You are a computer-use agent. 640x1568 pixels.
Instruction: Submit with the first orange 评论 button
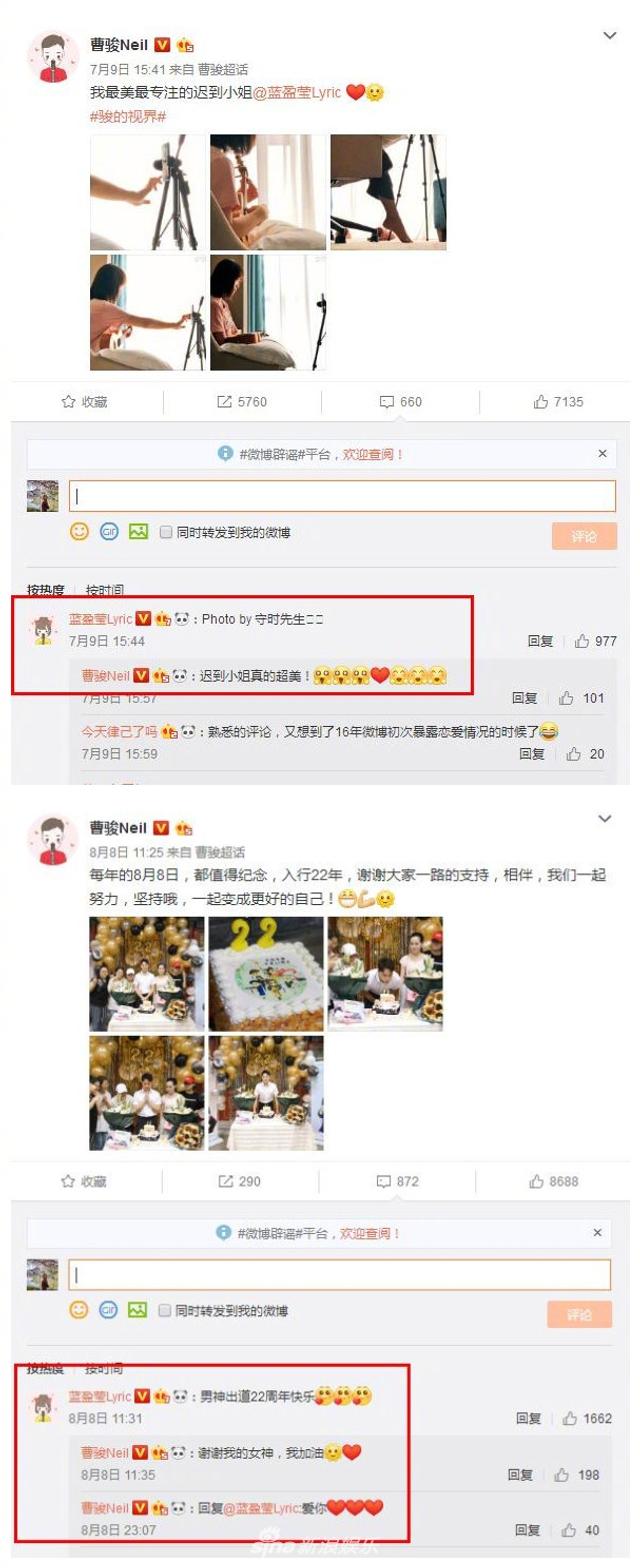tap(584, 536)
